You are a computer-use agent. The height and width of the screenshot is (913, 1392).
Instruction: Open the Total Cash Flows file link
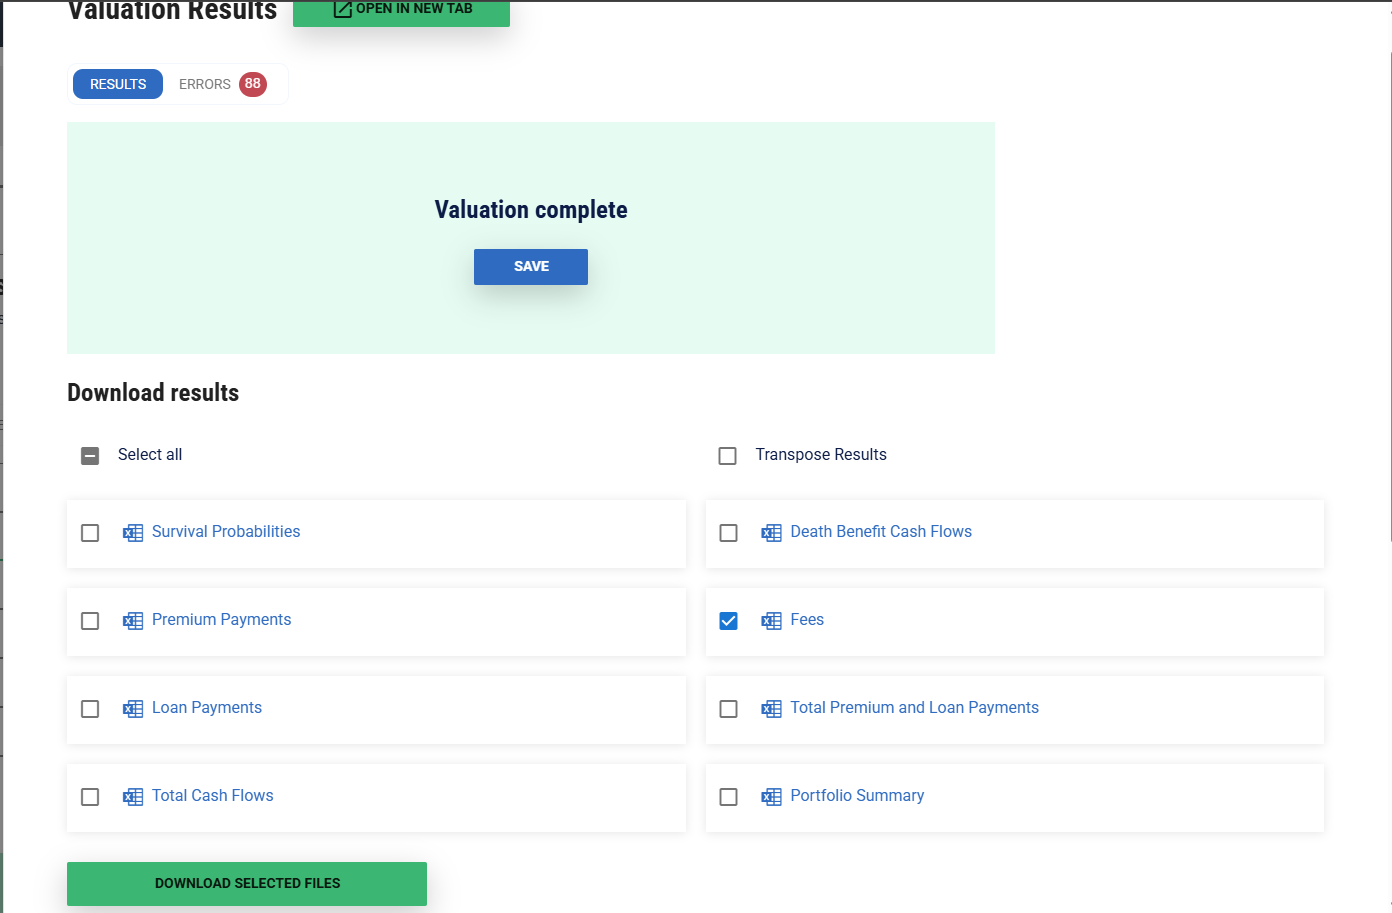coord(212,796)
